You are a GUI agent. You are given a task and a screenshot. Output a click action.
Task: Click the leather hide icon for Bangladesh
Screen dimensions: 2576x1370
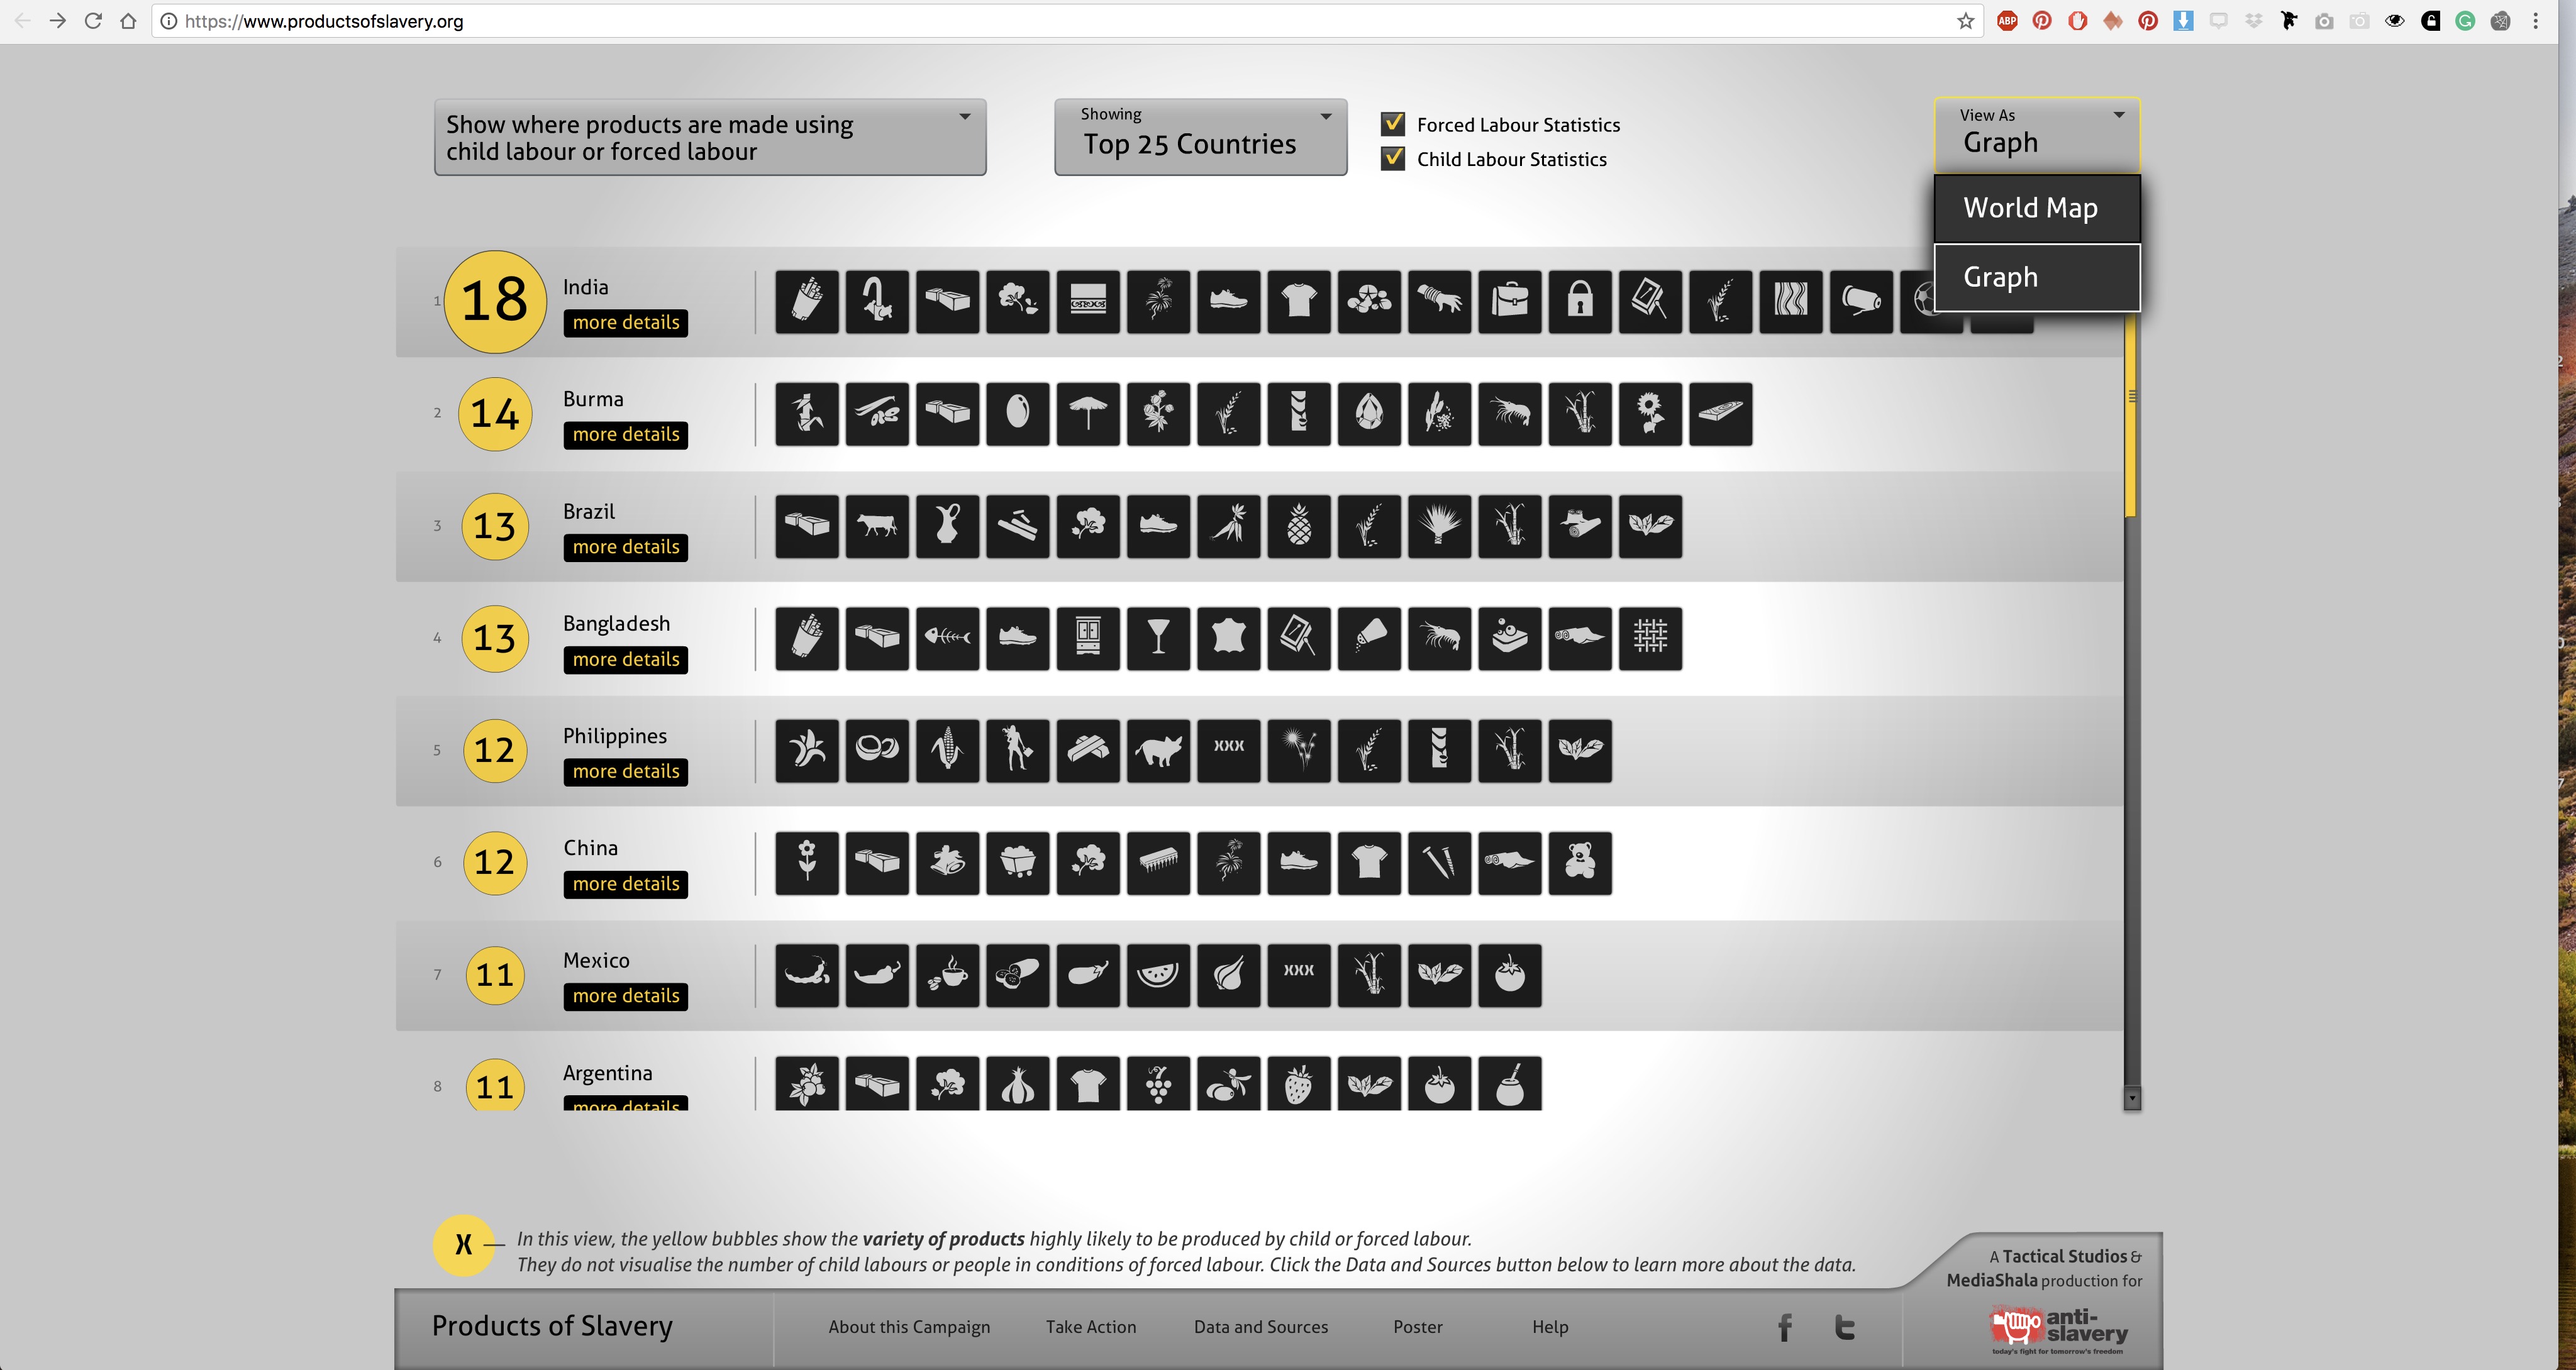(x=1229, y=638)
